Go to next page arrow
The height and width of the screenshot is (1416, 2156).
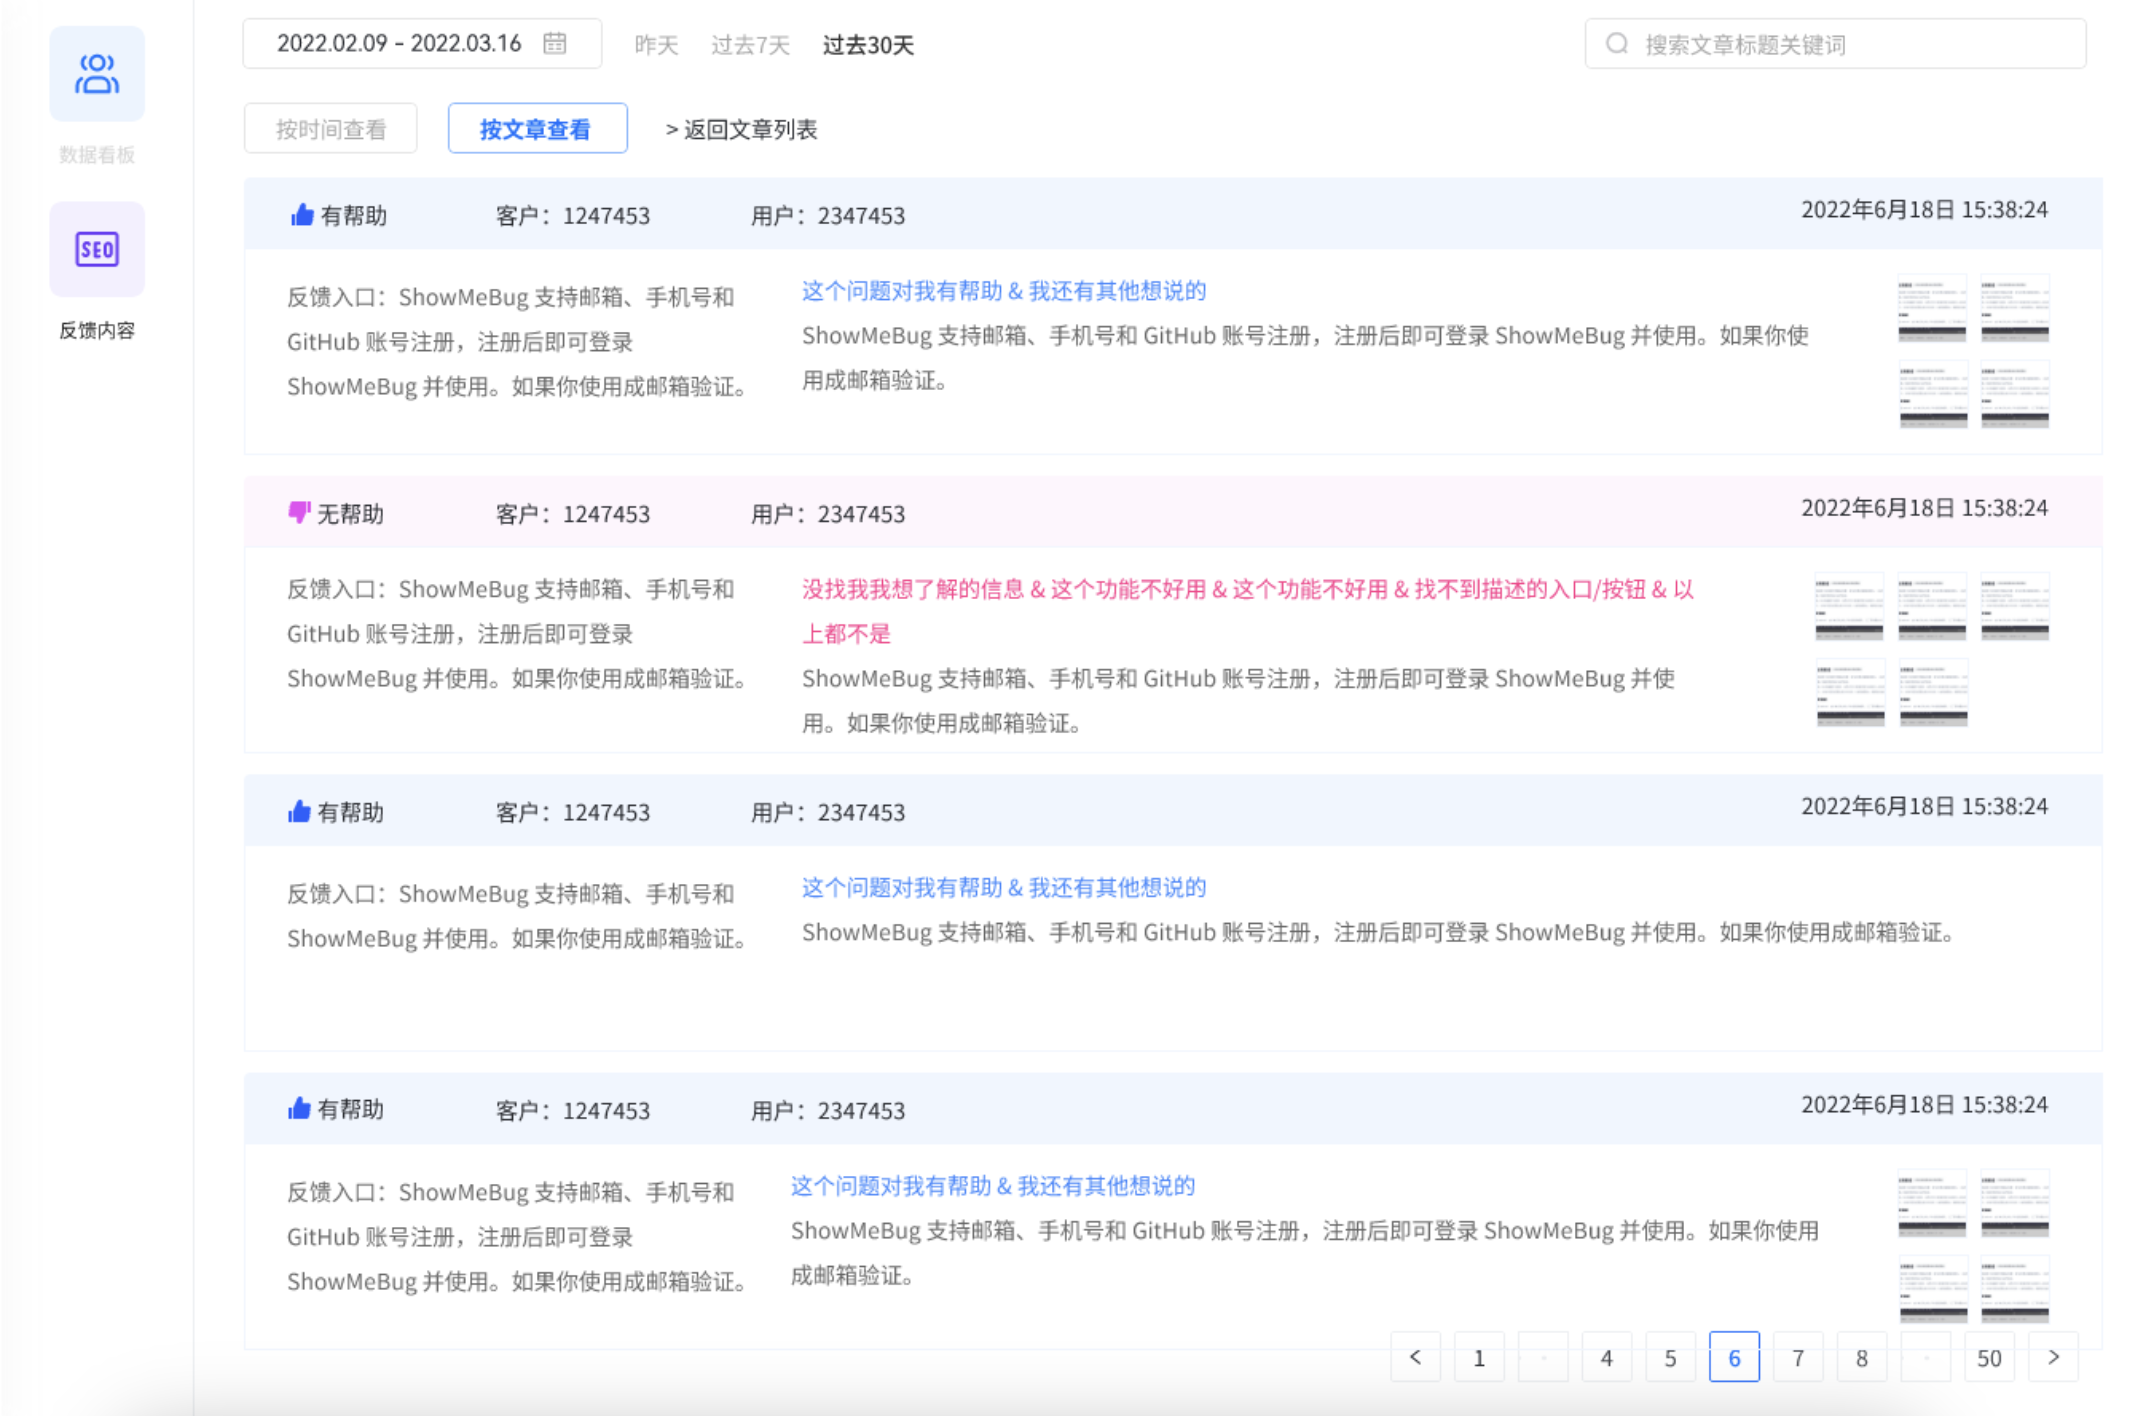pos(2053,1357)
